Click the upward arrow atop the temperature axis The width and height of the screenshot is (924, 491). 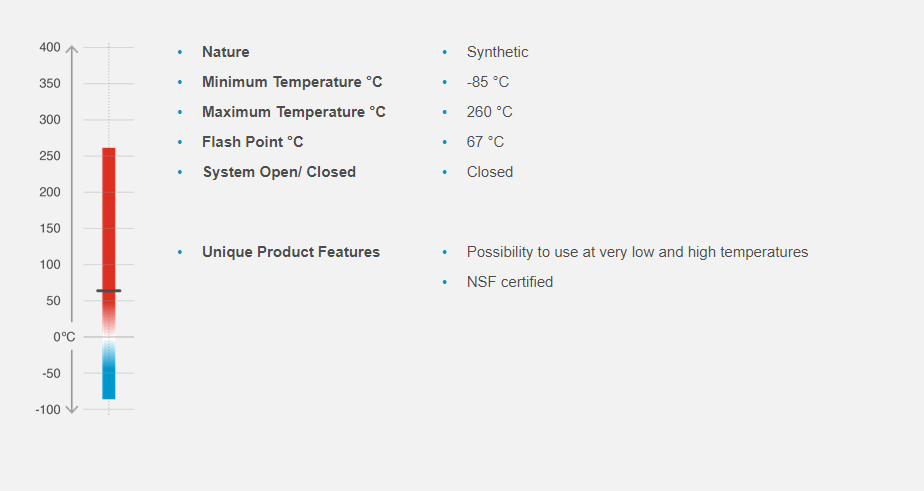pos(72,48)
